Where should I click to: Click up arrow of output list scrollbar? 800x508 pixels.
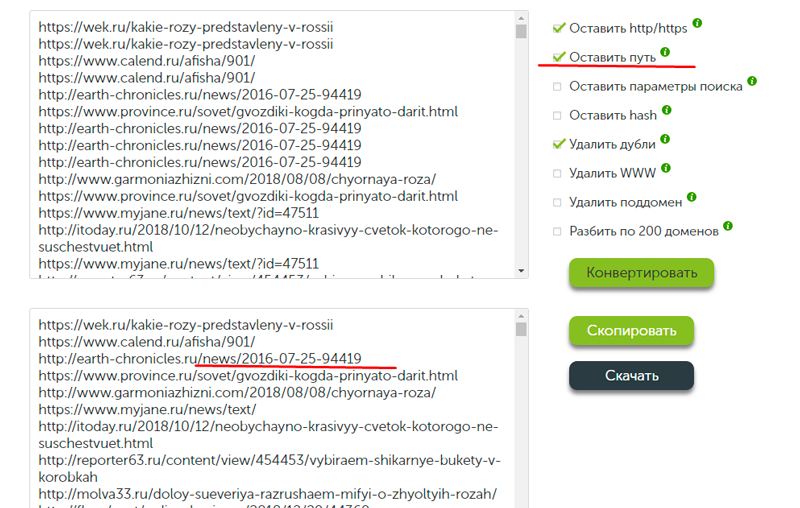point(521,316)
